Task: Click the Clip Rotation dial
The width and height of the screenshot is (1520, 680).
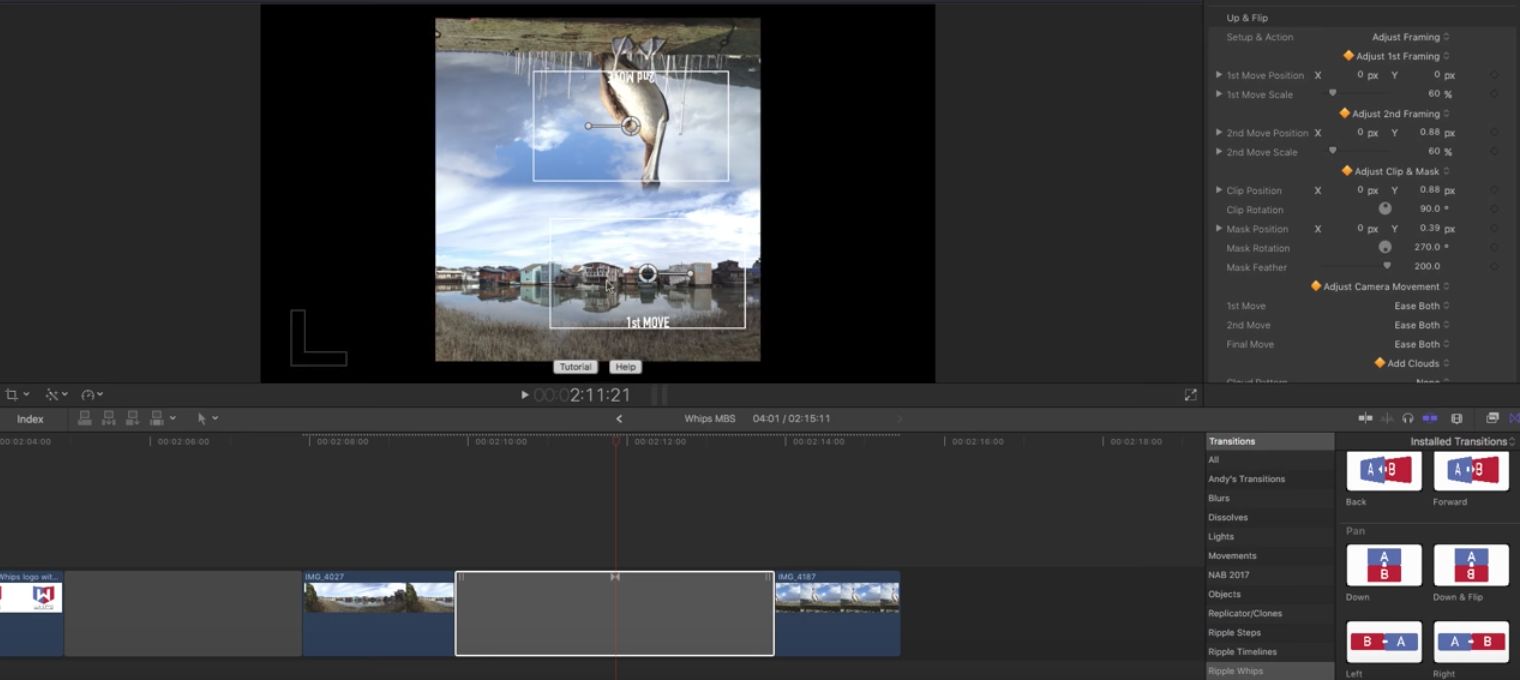Action: pyautogui.click(x=1385, y=209)
